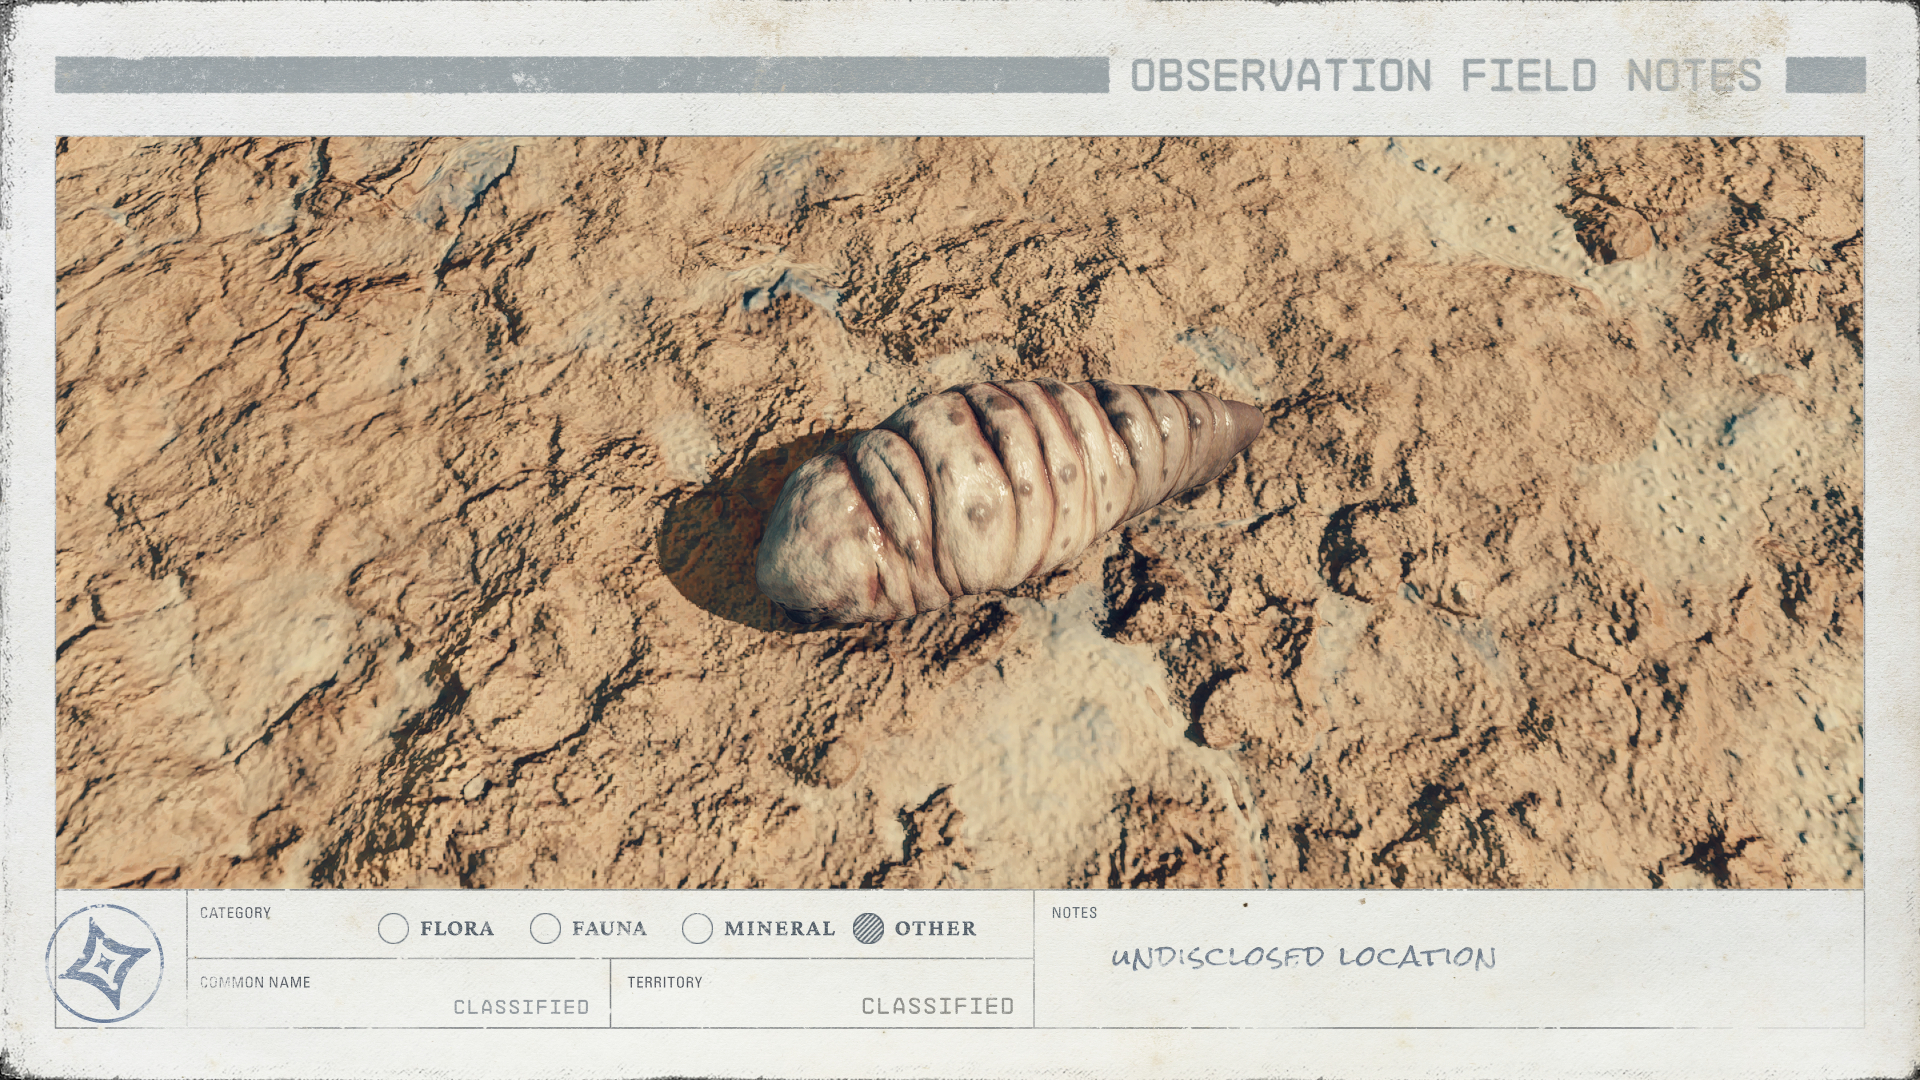Click the Flora label text
This screenshot has height=1080, width=1920.
point(457,929)
